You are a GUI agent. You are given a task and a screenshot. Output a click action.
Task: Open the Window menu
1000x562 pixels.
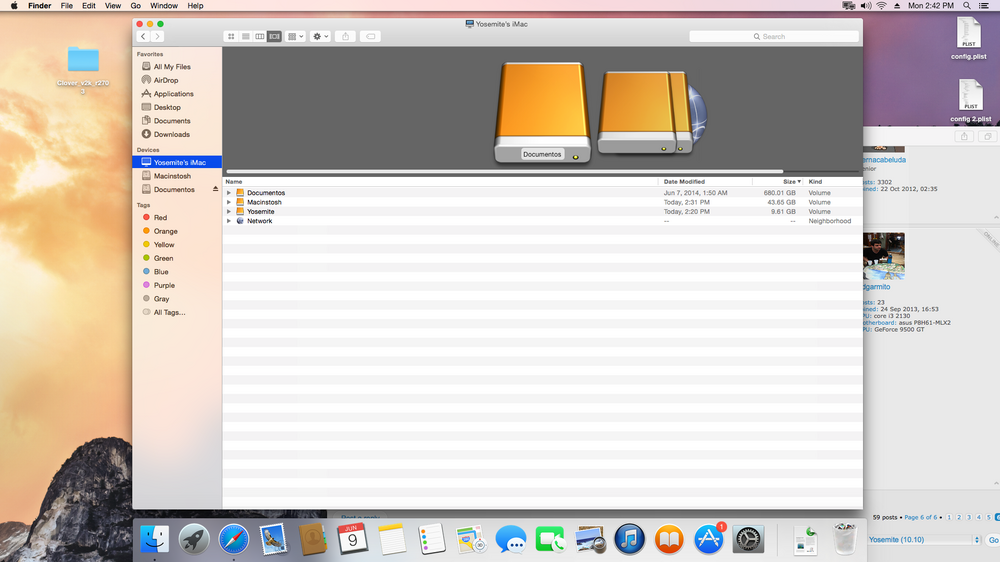tap(164, 6)
